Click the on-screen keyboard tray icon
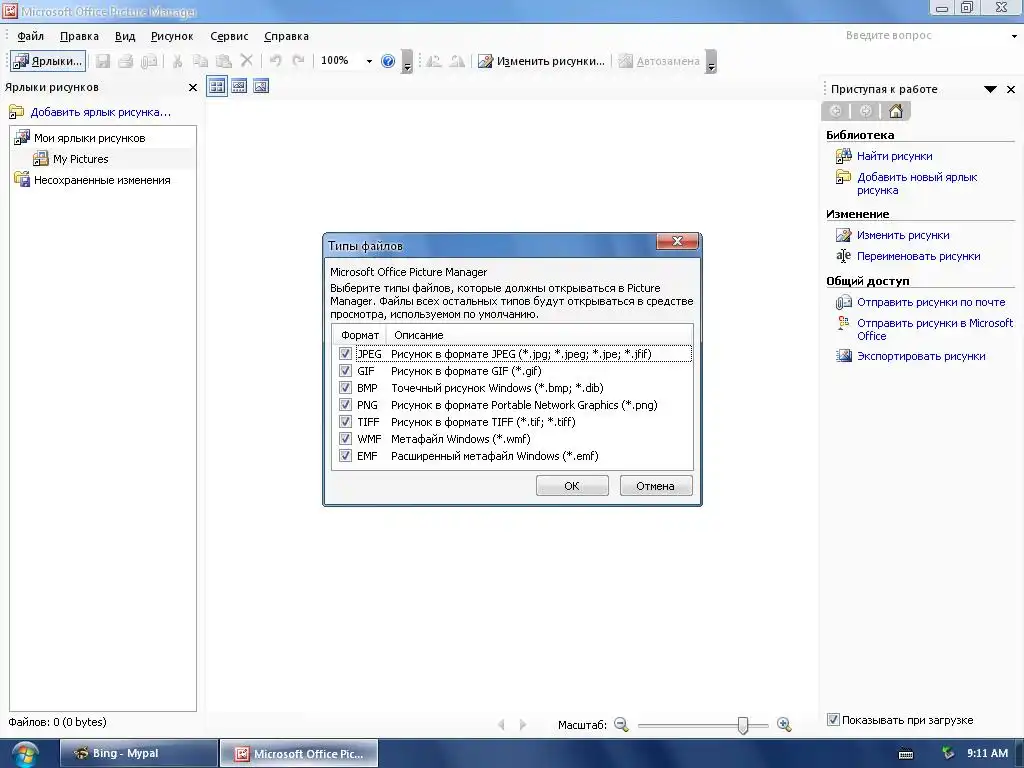 click(906, 754)
